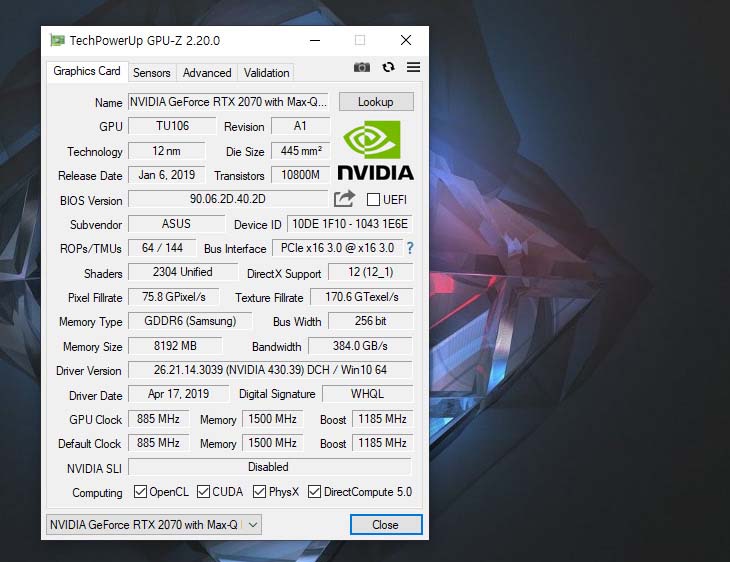Click the Close button
The width and height of the screenshot is (730, 562).
click(x=386, y=525)
